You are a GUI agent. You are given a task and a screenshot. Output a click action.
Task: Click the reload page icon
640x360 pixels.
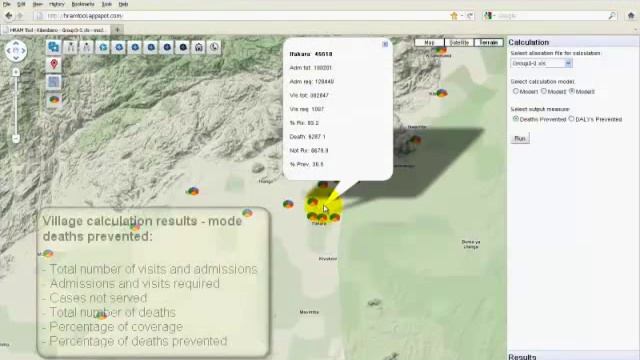(x=470, y=16)
